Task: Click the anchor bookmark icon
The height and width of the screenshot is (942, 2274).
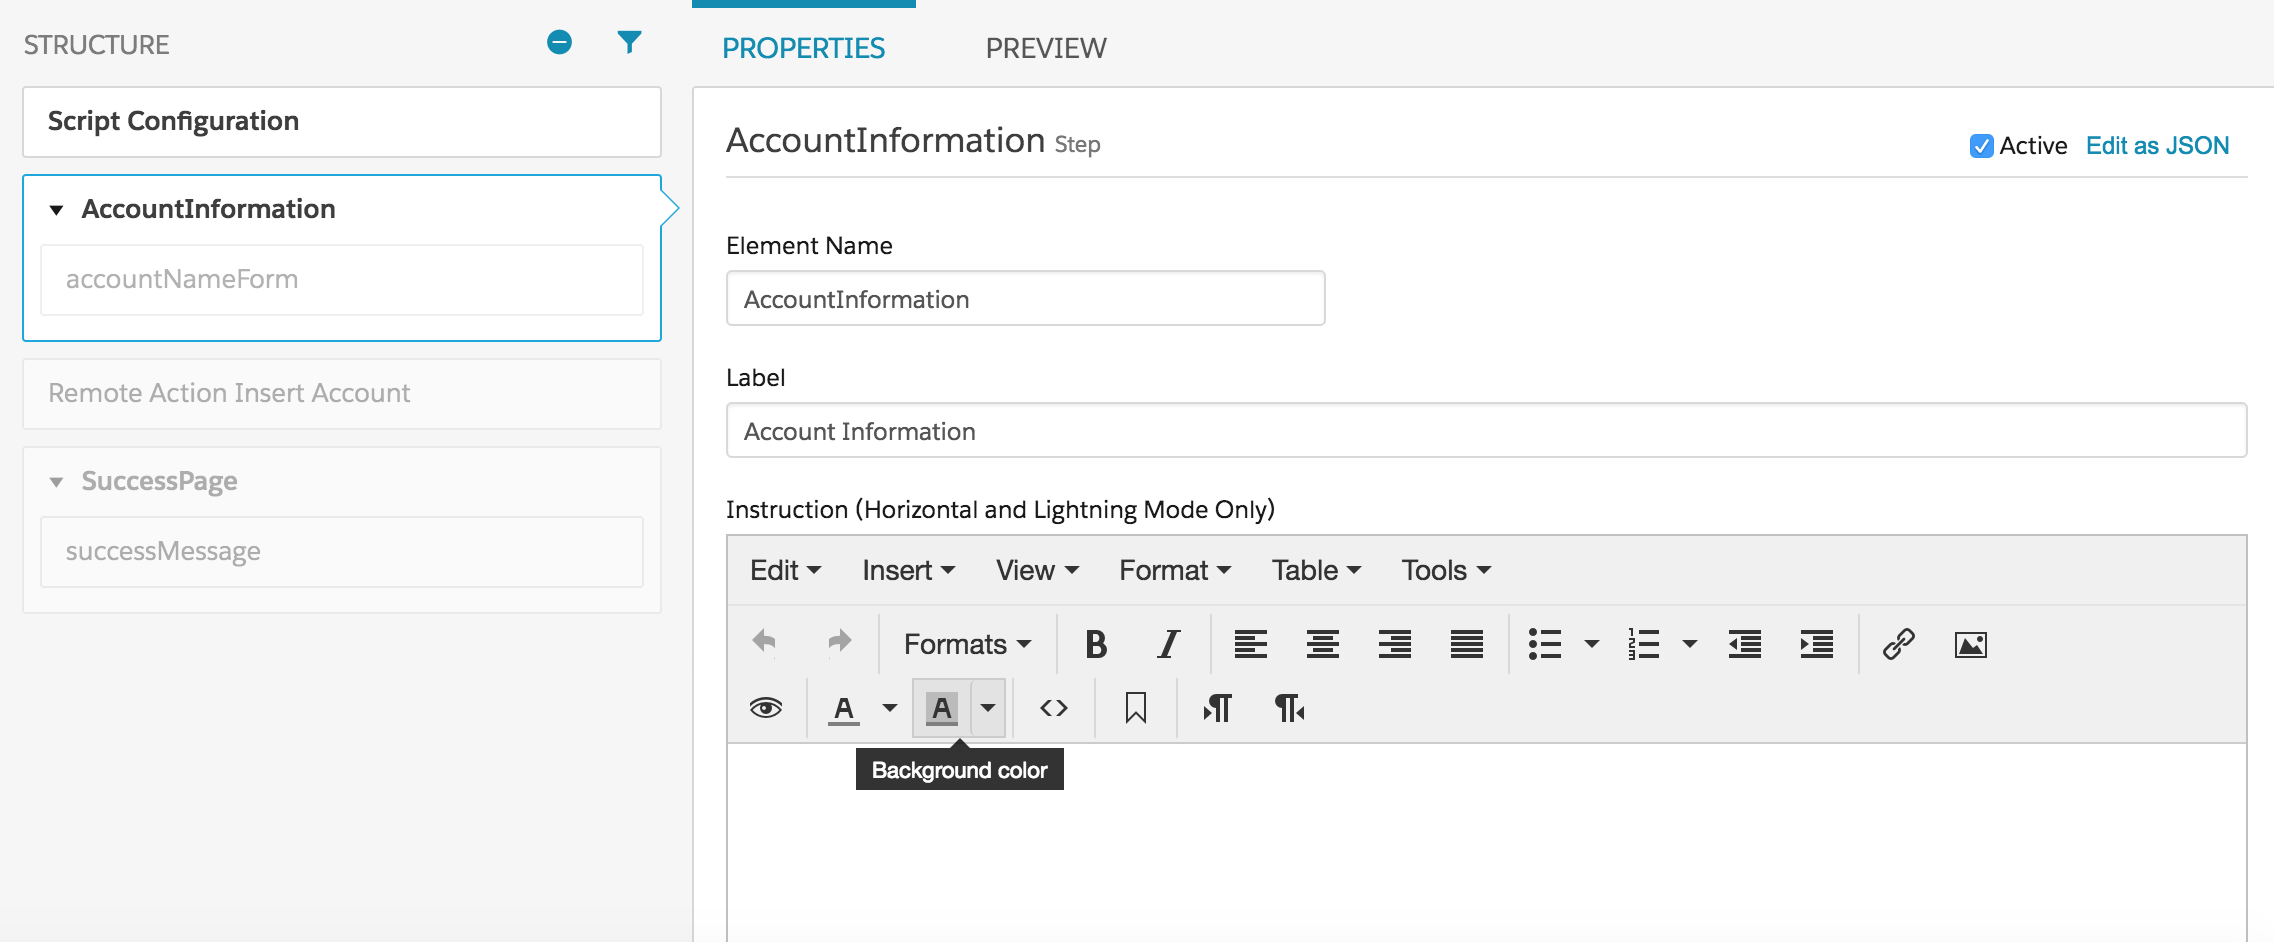Action: point(1135,708)
